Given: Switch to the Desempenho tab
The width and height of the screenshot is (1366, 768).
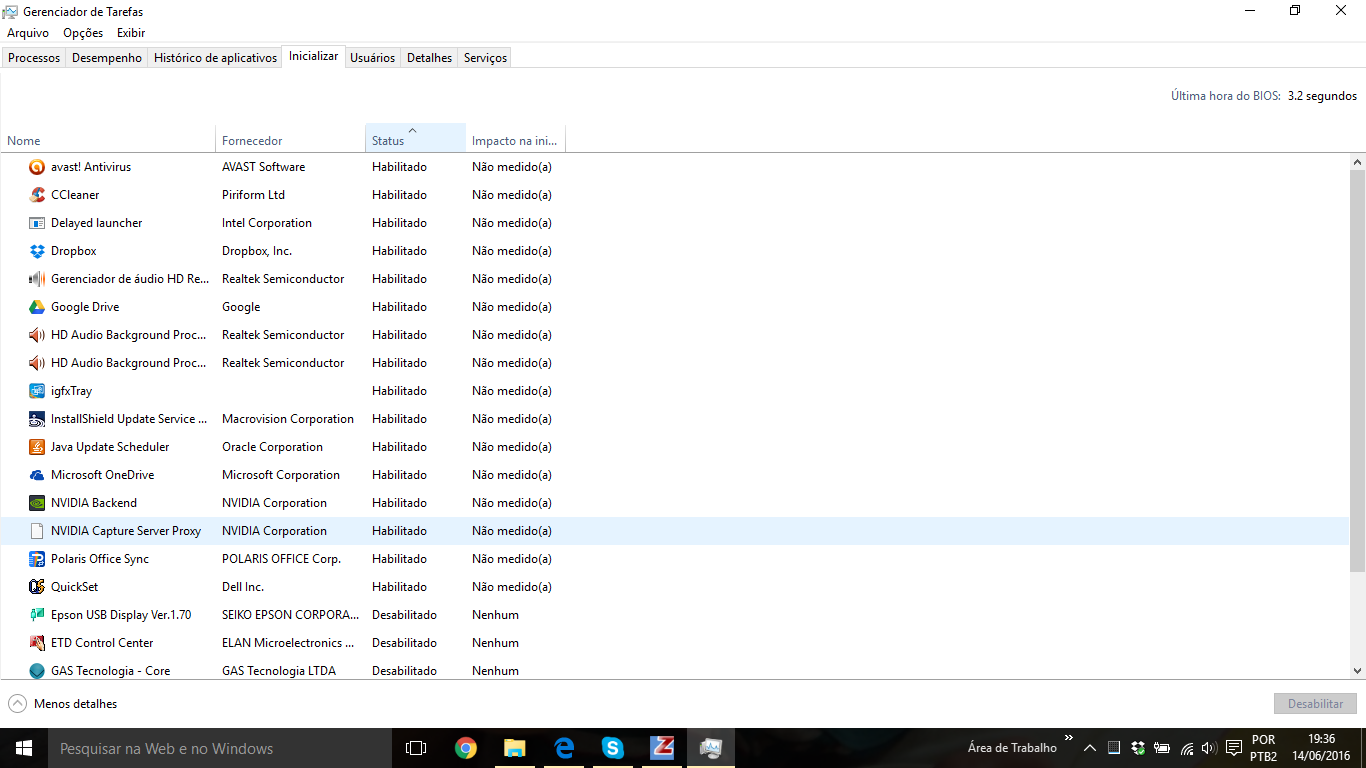Looking at the screenshot, I should pyautogui.click(x=107, y=58).
